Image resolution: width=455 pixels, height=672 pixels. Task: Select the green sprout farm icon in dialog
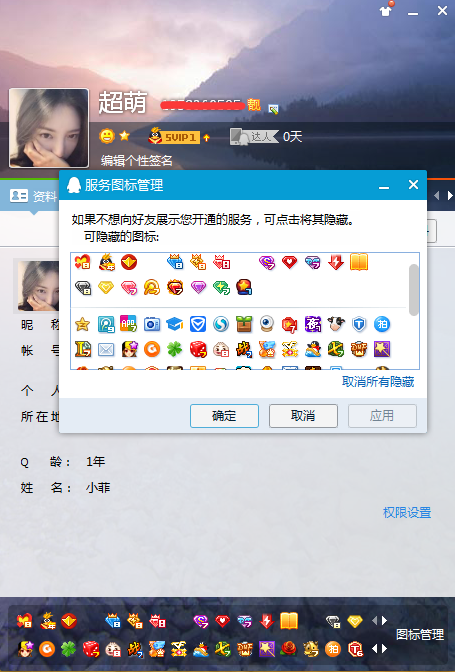(244, 324)
